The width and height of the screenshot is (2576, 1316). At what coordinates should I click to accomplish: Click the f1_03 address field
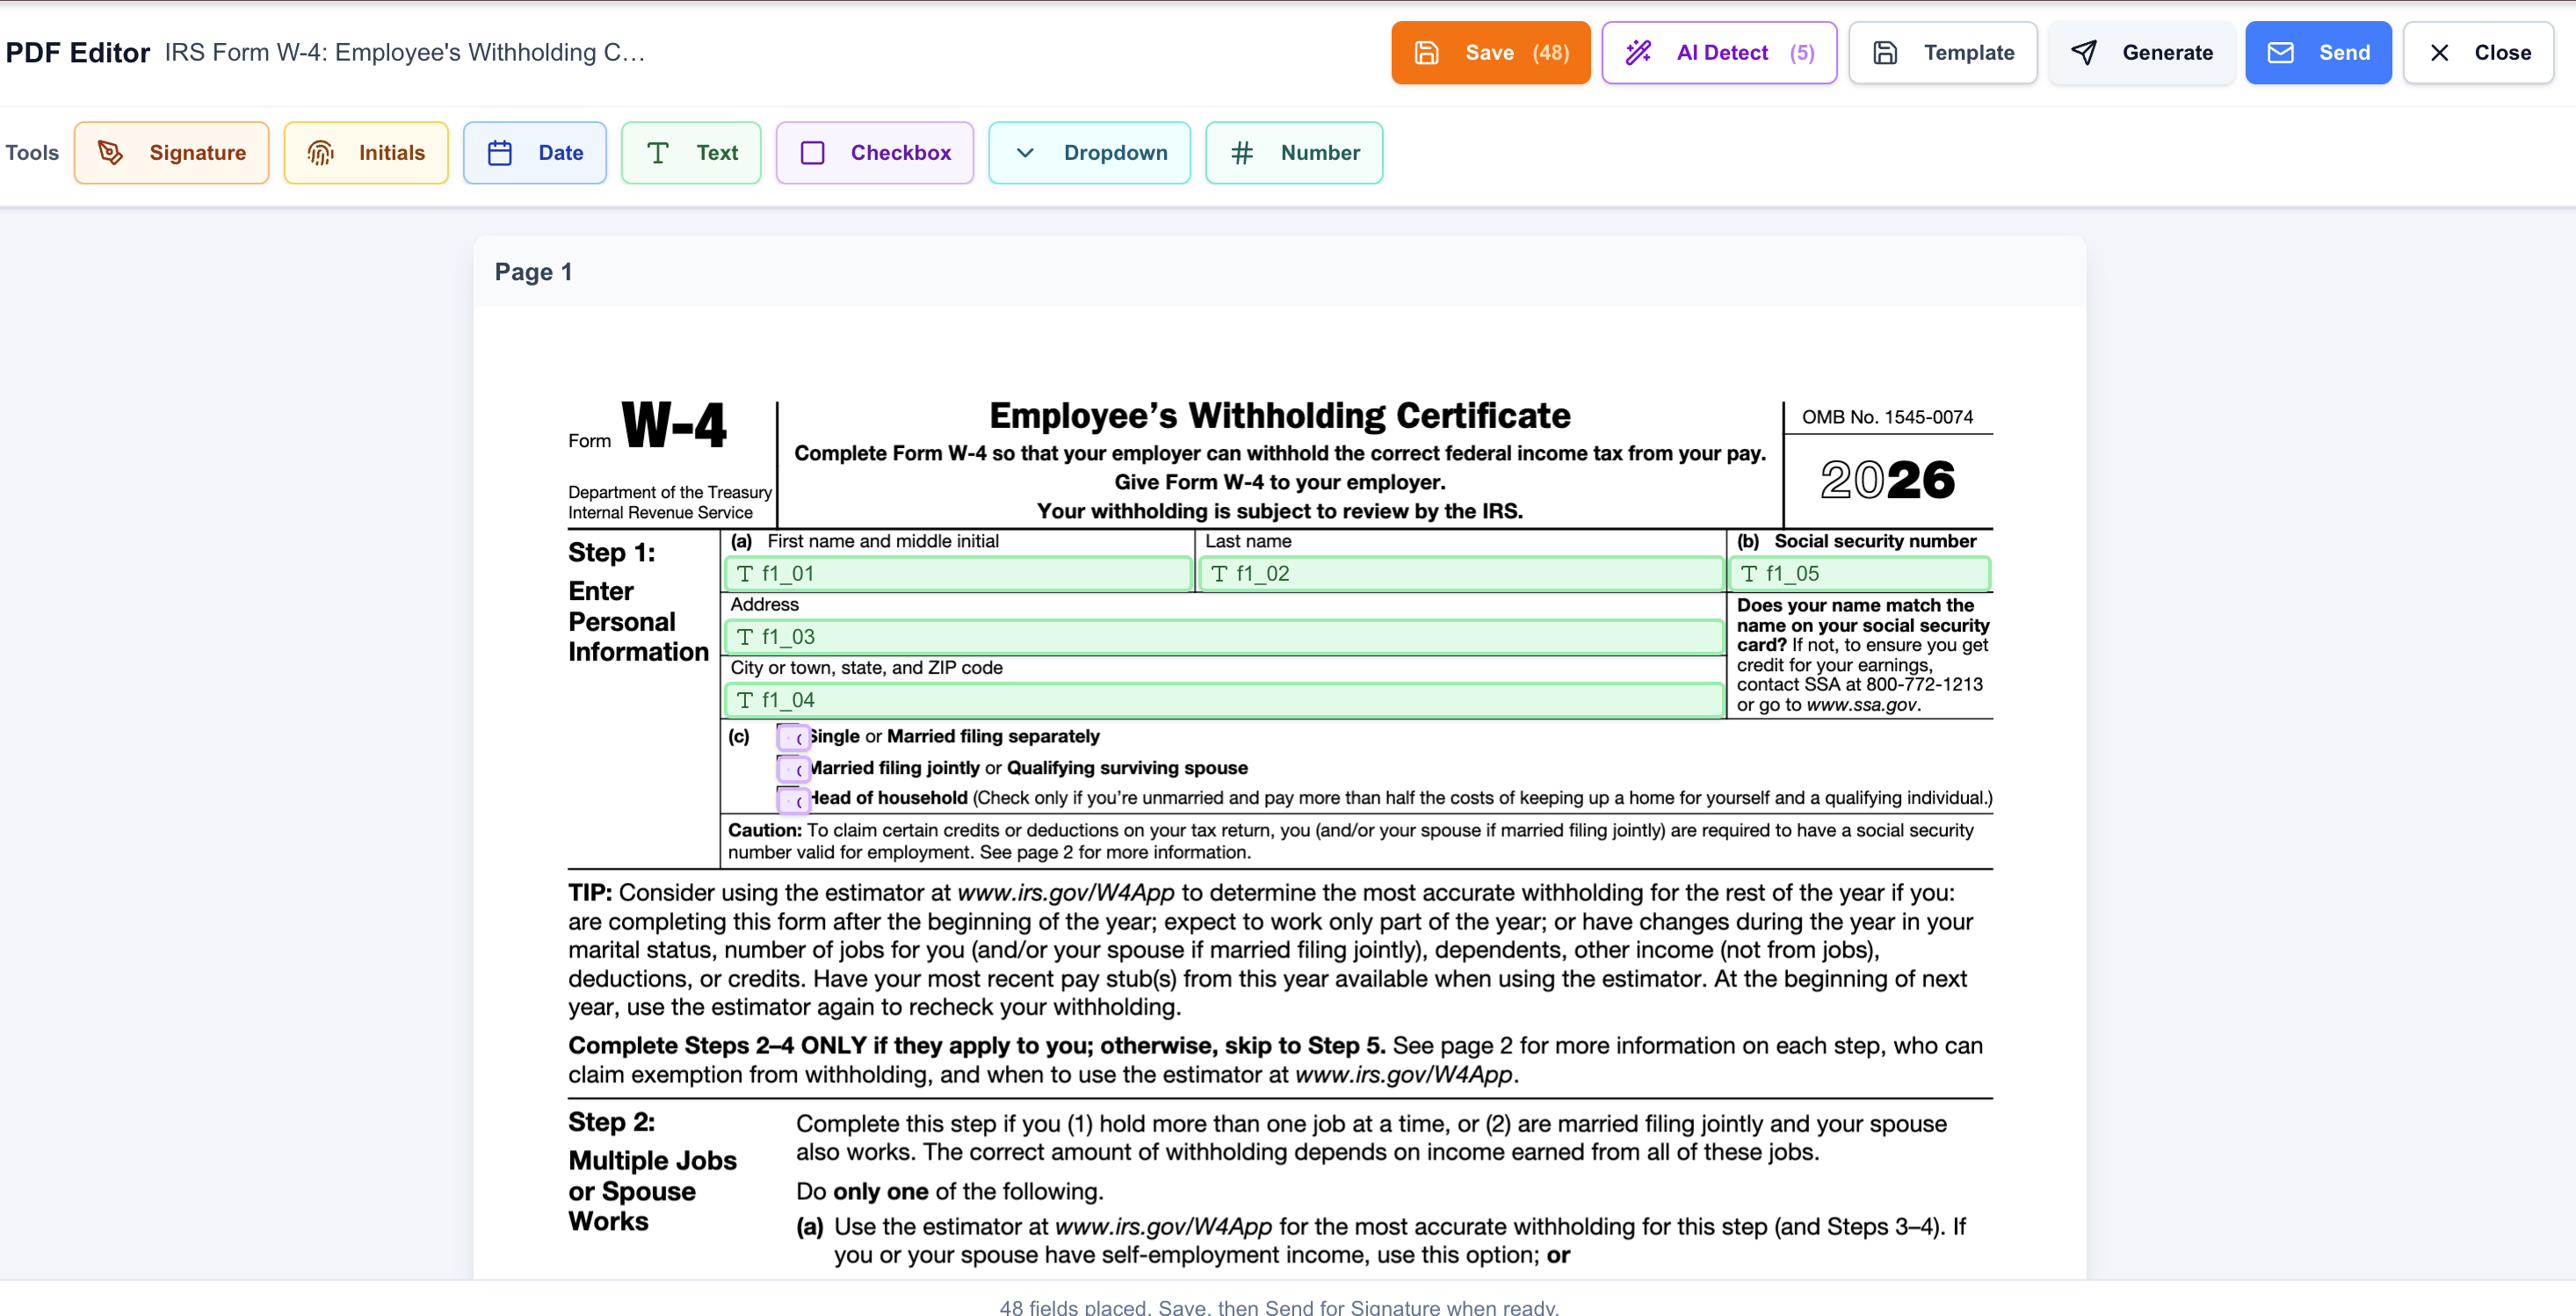pos(1222,637)
